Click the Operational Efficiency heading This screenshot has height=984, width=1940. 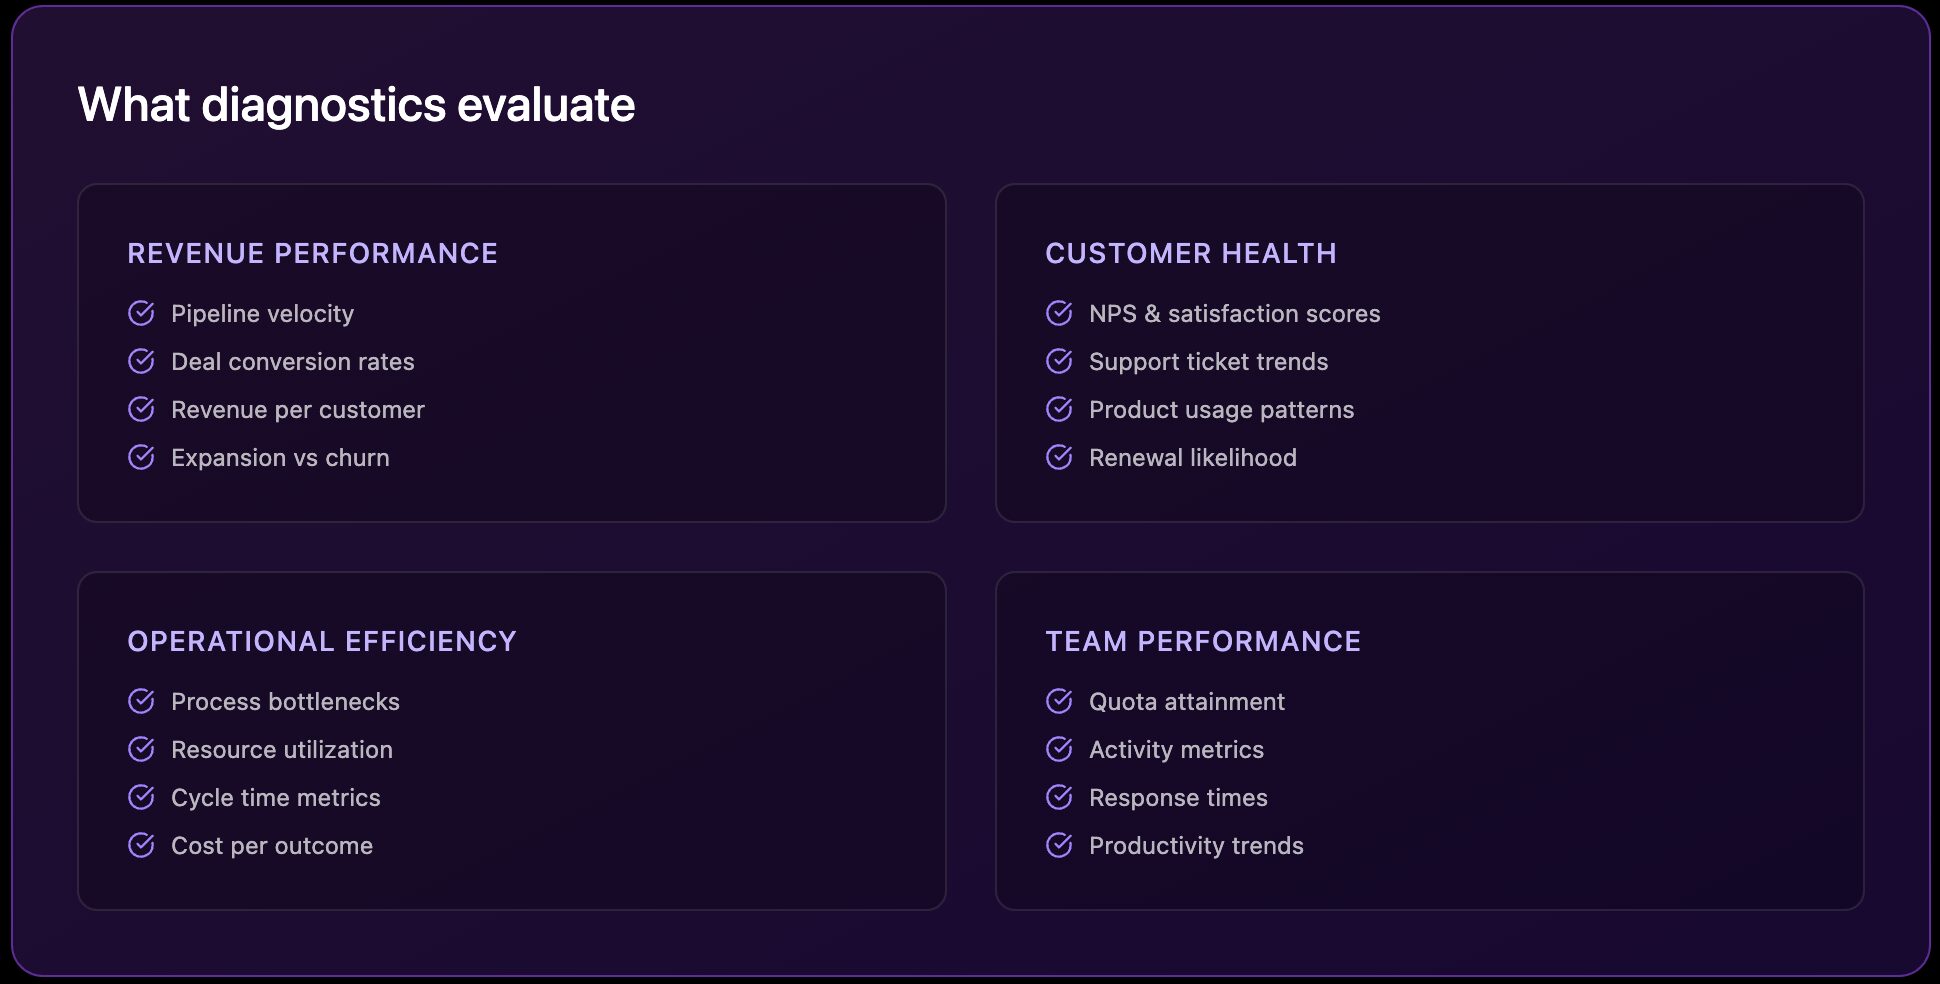coord(321,641)
